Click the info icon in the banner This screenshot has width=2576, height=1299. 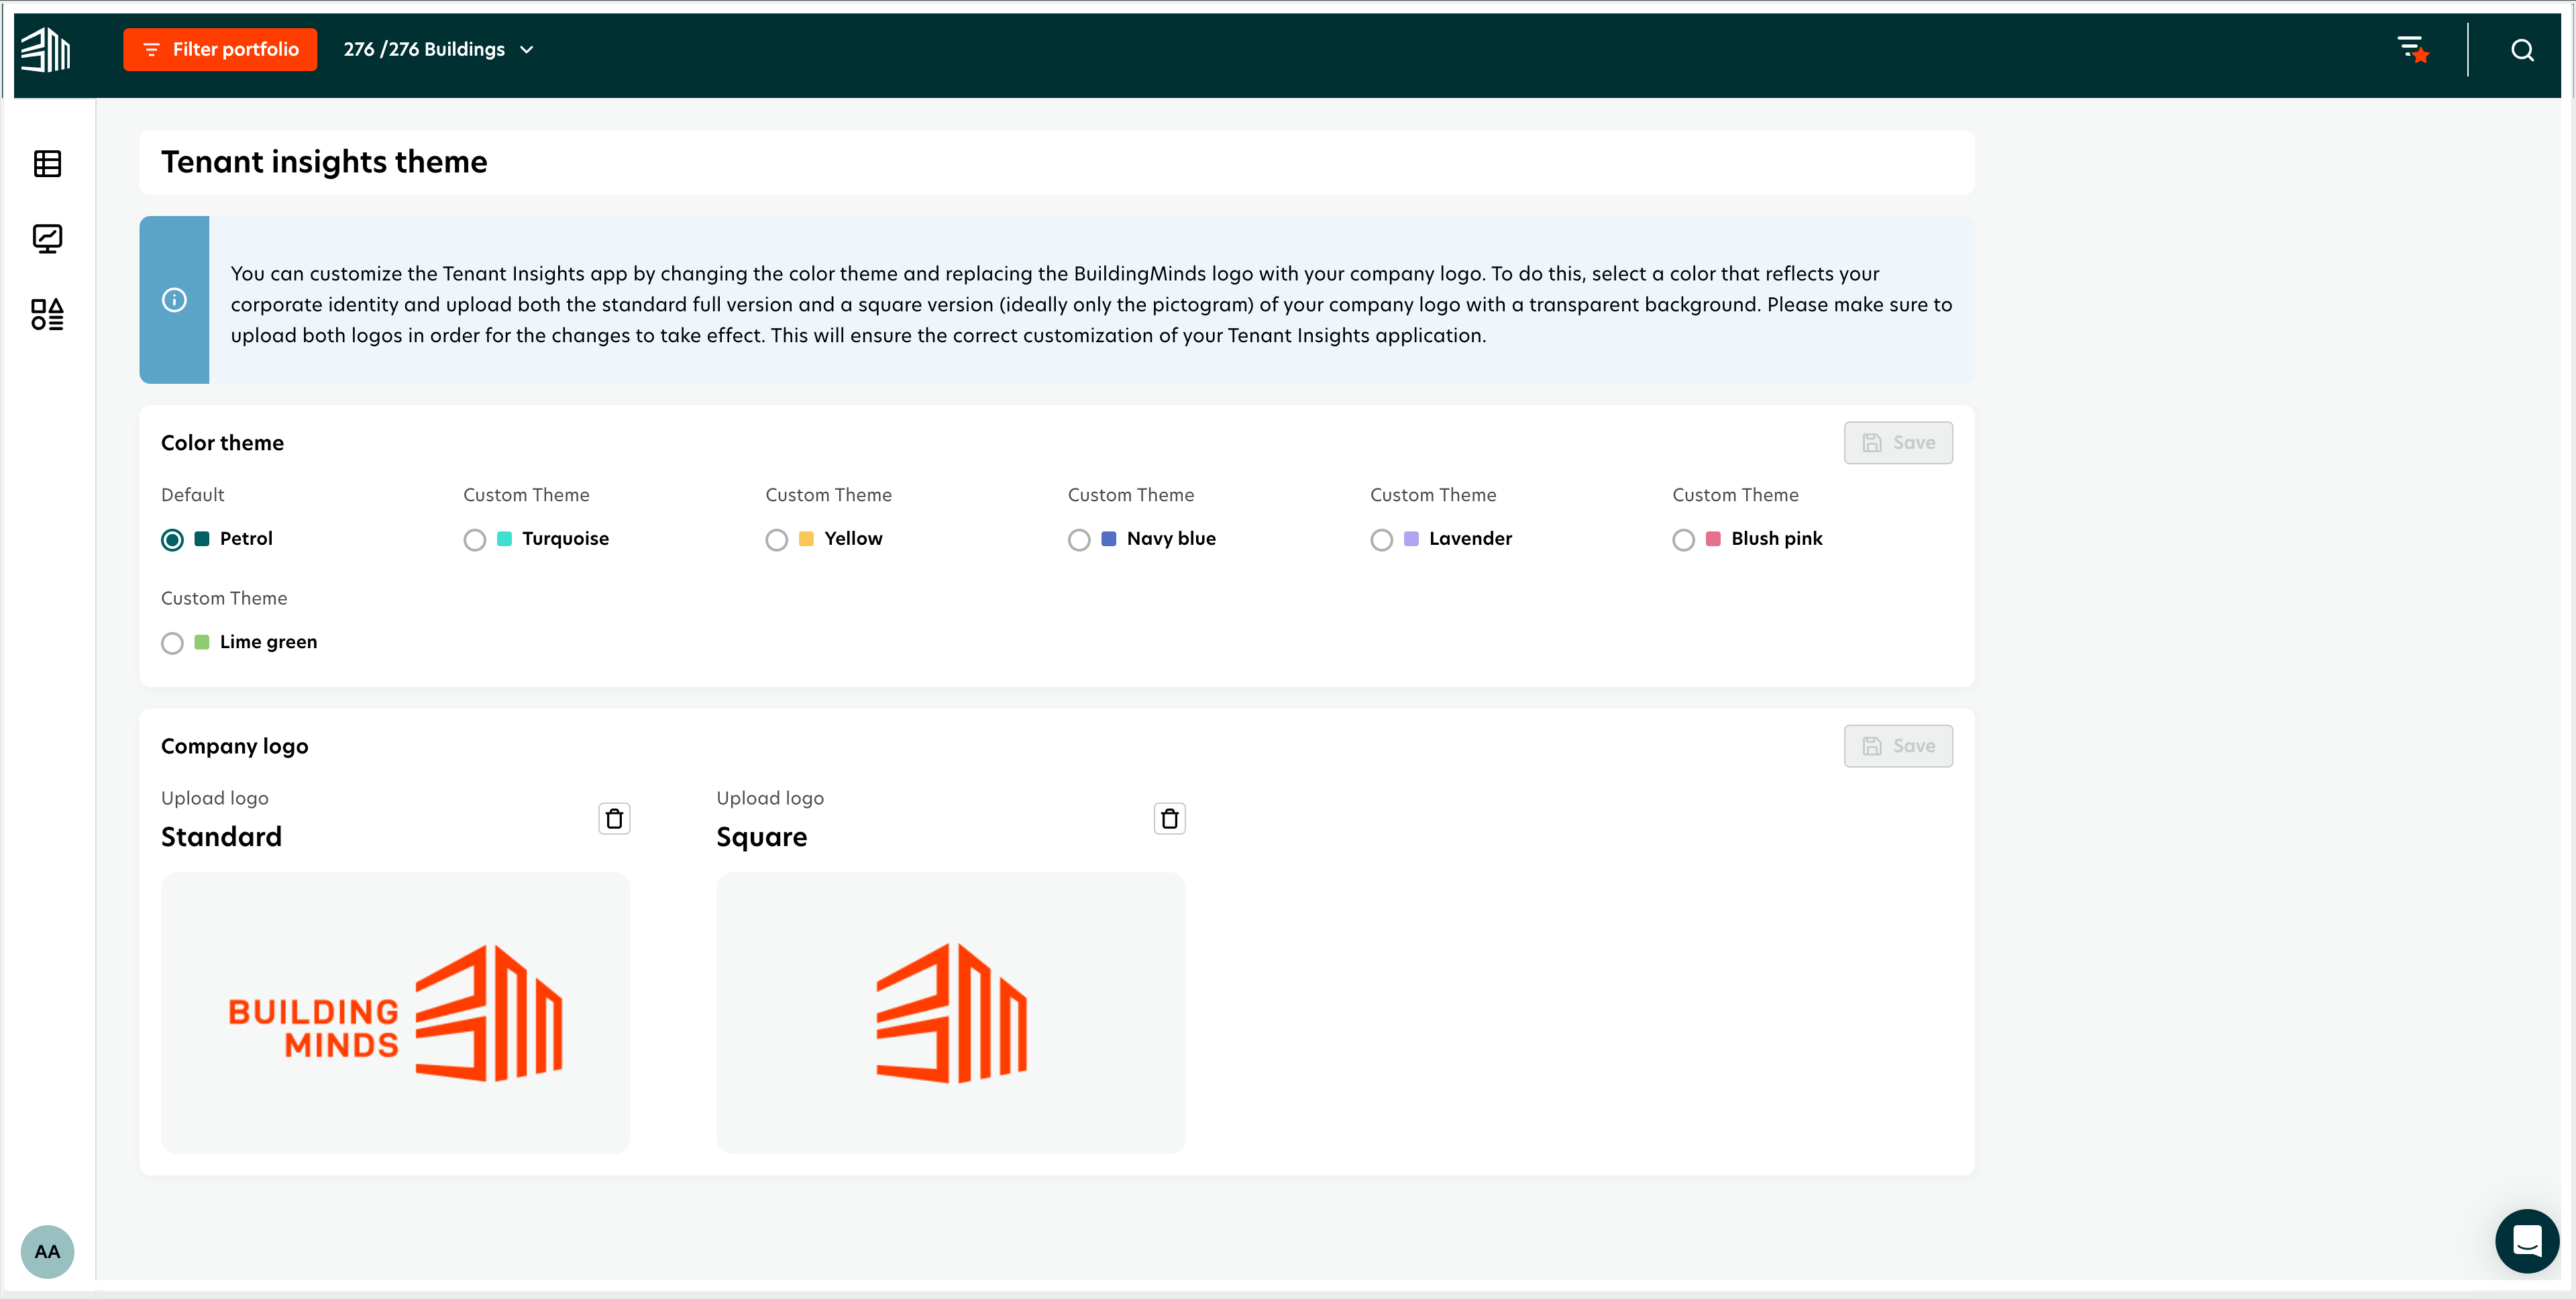coord(174,300)
